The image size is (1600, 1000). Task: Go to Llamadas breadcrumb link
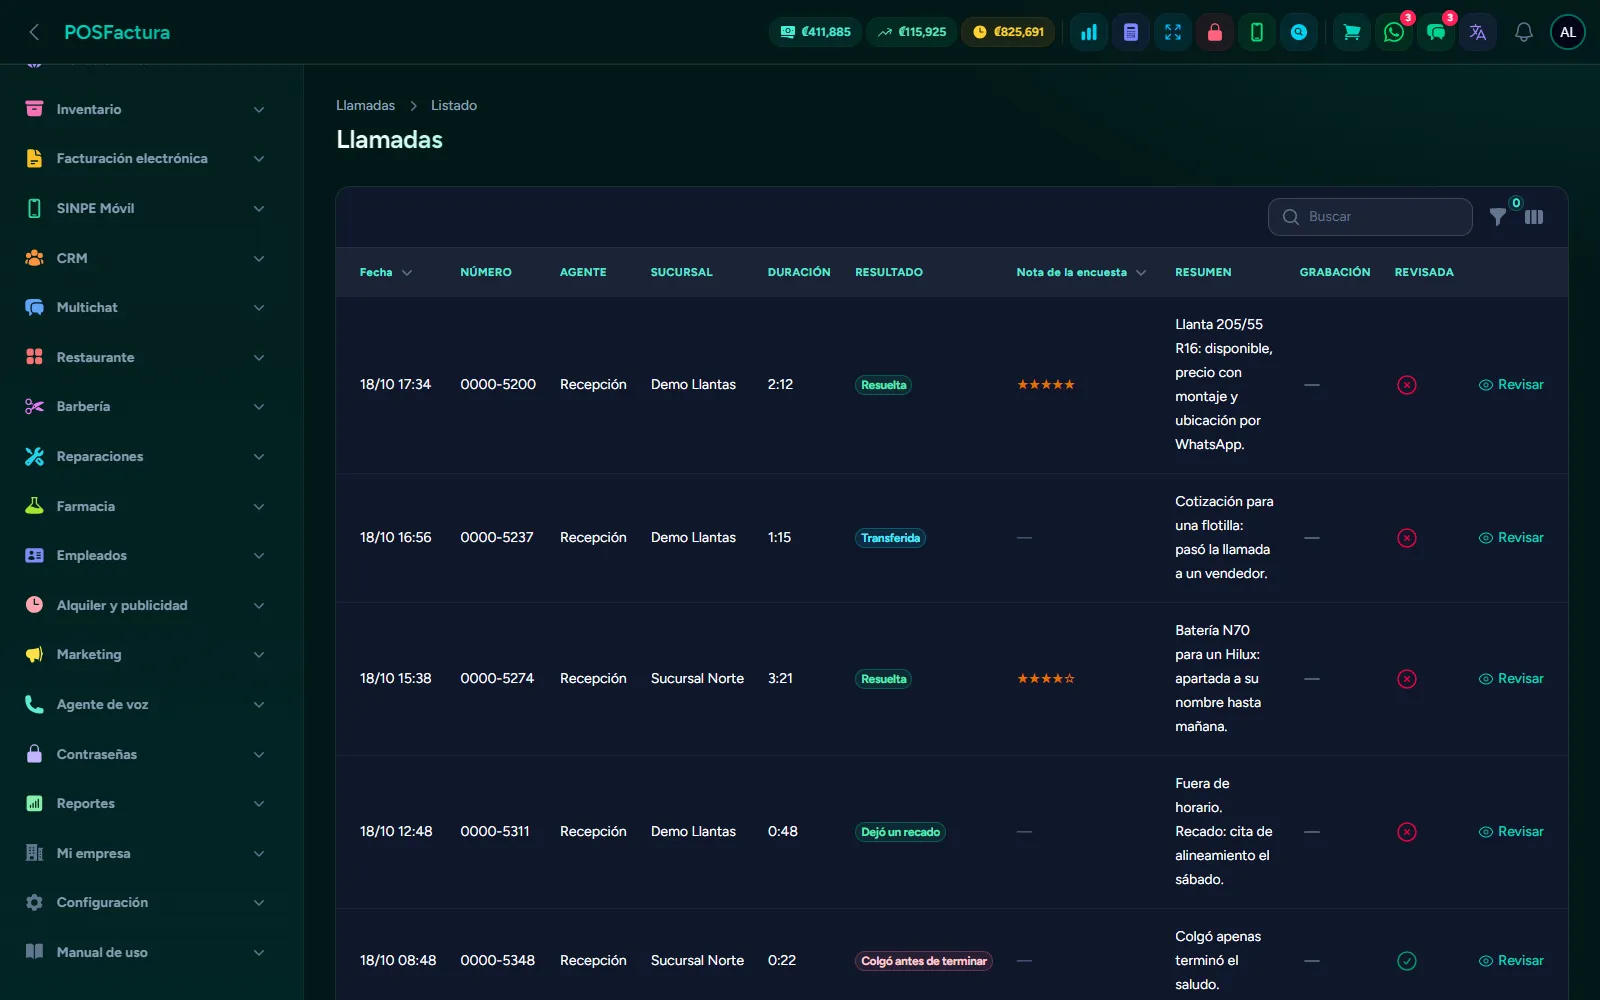click(x=365, y=105)
